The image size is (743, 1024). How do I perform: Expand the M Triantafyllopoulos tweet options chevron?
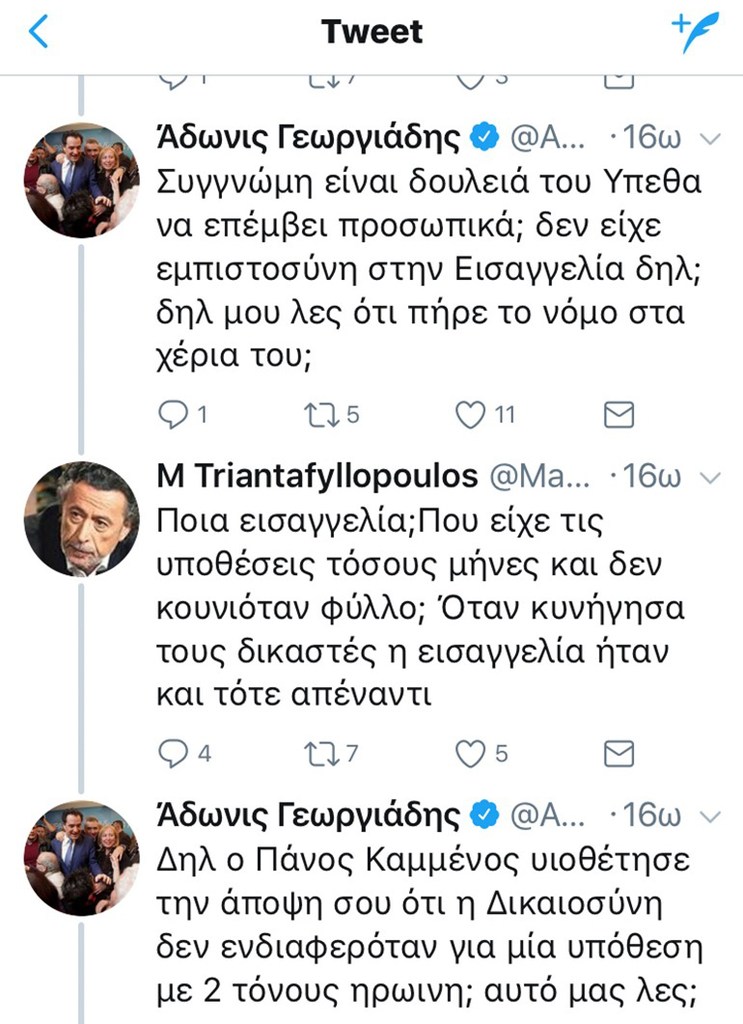(709, 477)
